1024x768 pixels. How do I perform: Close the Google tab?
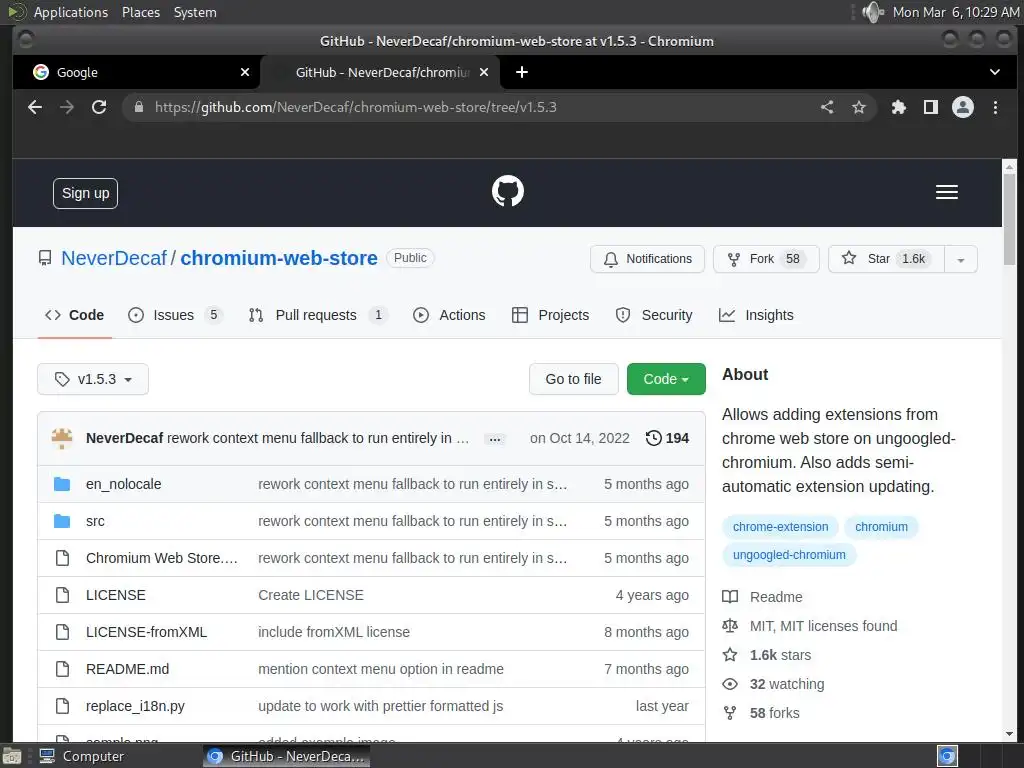click(x=245, y=72)
